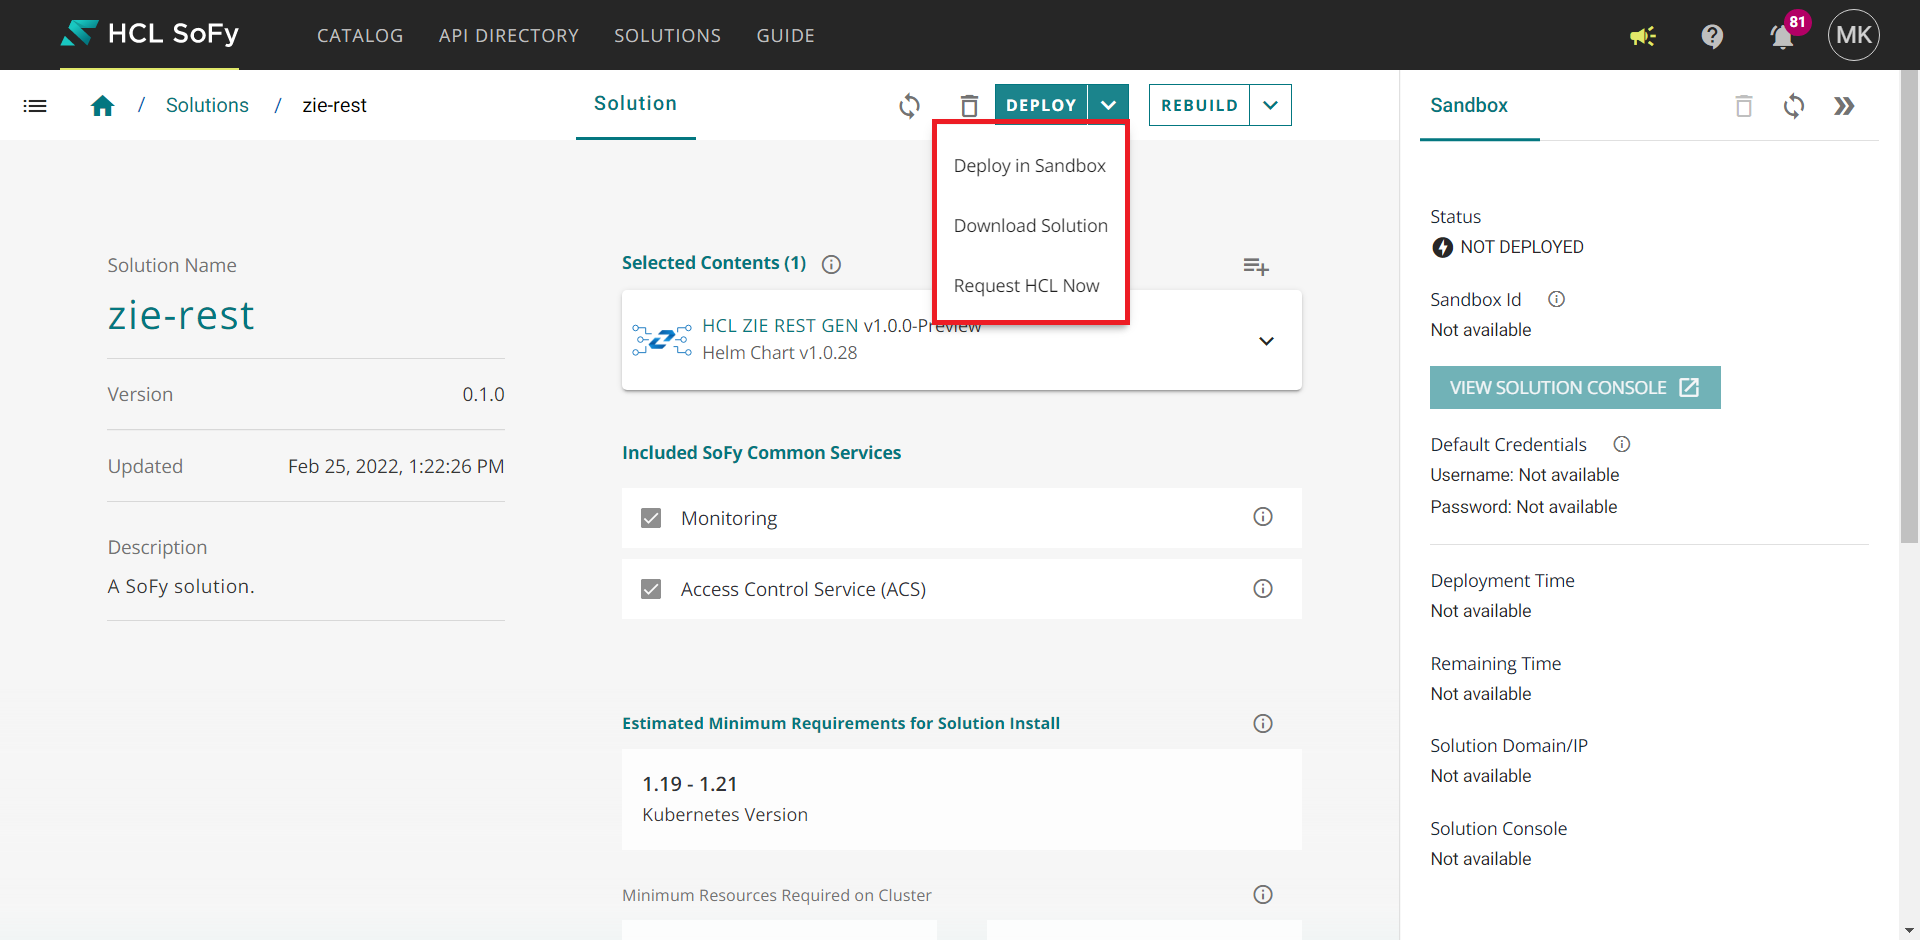The height and width of the screenshot is (940, 1920).
Task: Click the NOT DEPLOYED status icon
Action: (x=1442, y=247)
